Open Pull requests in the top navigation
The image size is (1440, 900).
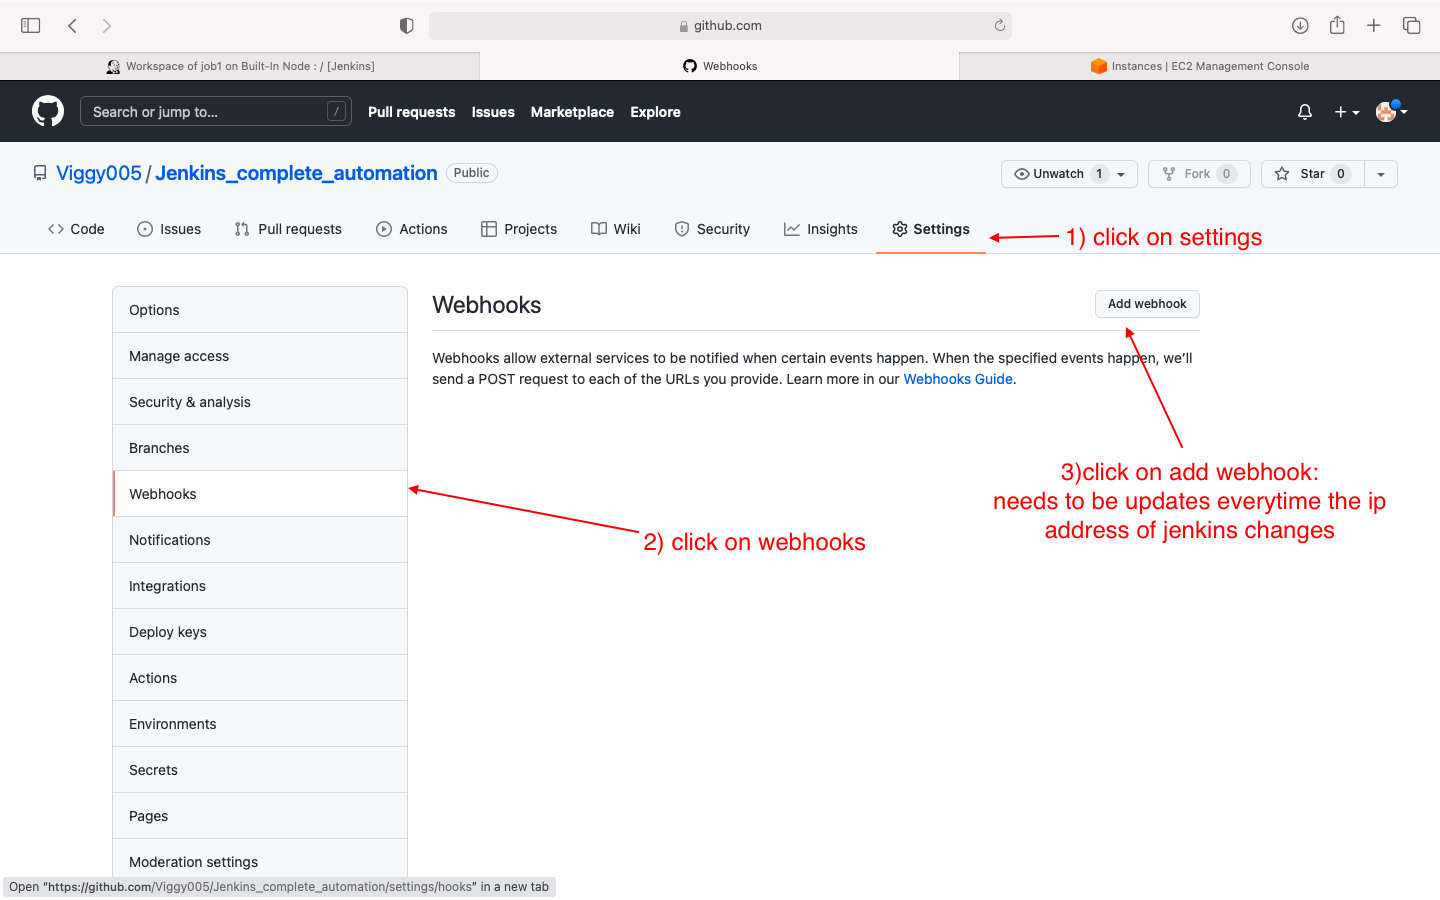411,112
